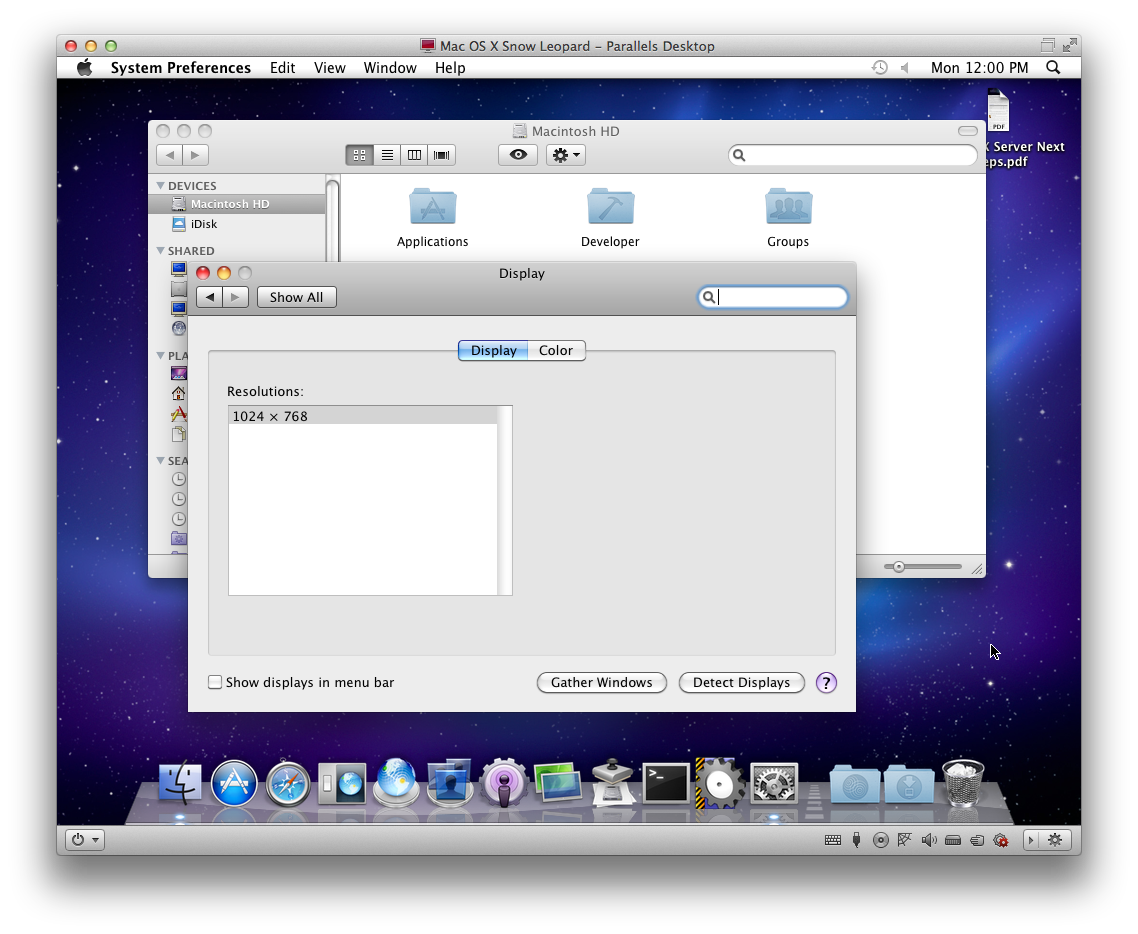Collapse the DEVICES section in Finder sidebar
The height and width of the screenshot is (934, 1138).
click(x=160, y=186)
